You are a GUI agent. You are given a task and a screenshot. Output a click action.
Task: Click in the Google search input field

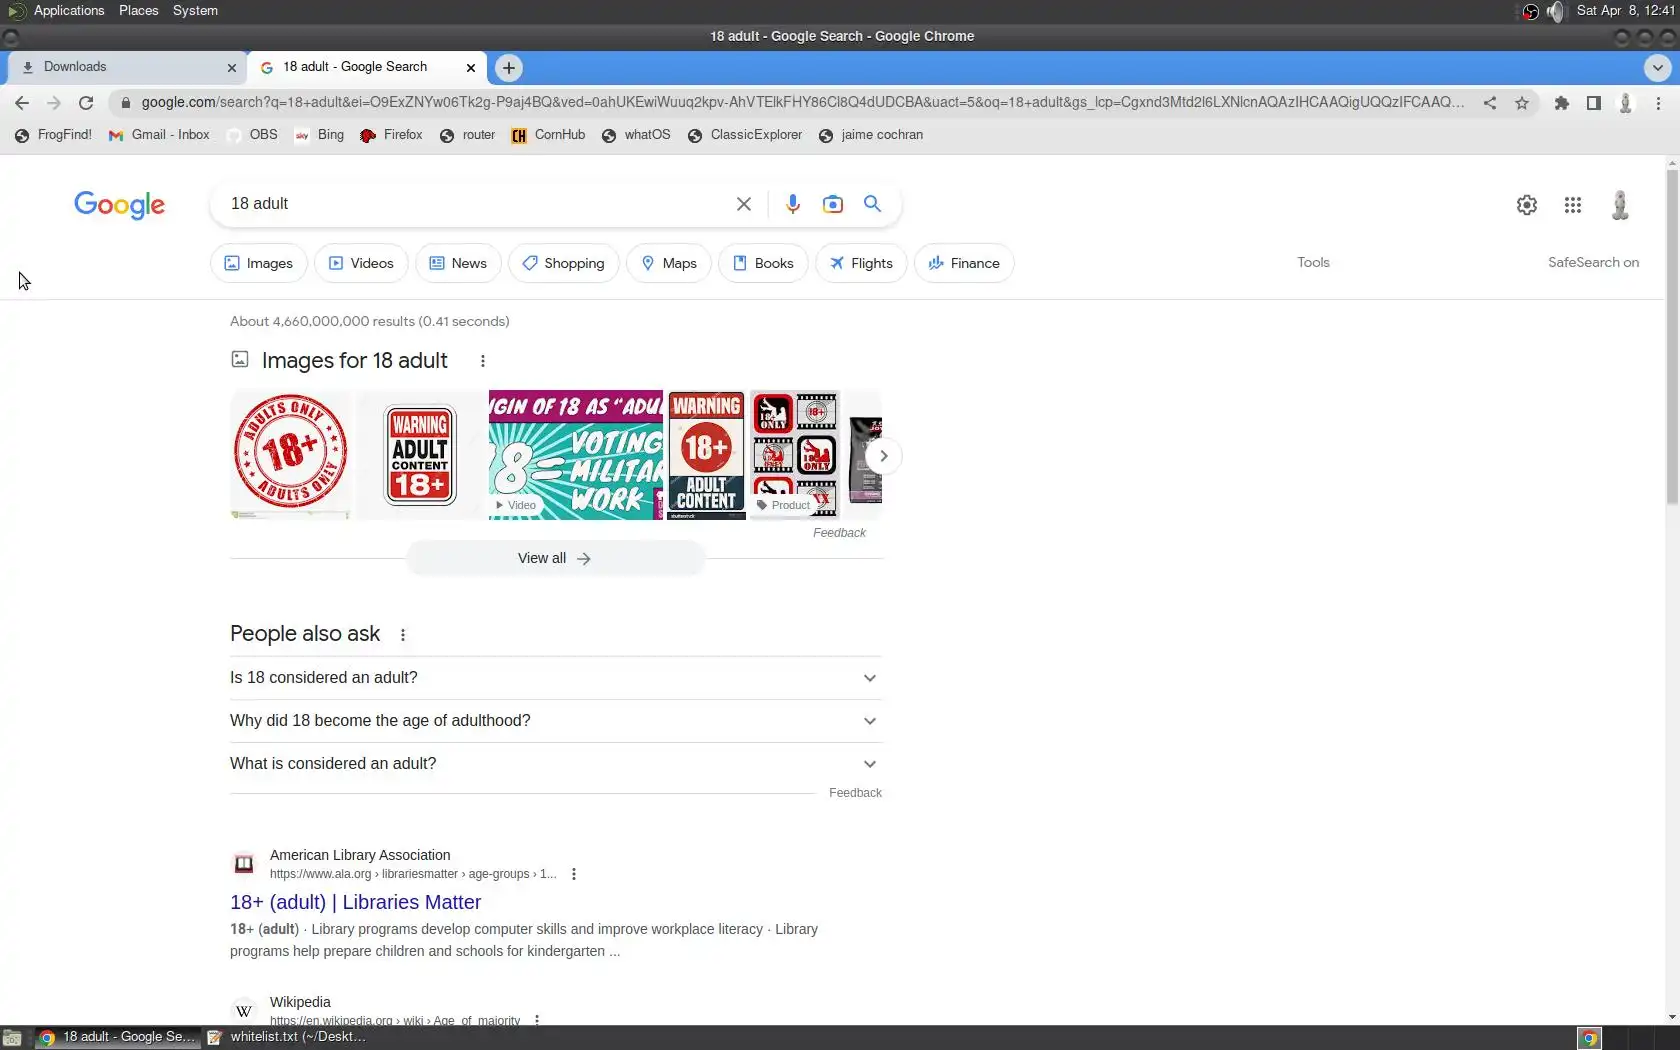tap(478, 204)
